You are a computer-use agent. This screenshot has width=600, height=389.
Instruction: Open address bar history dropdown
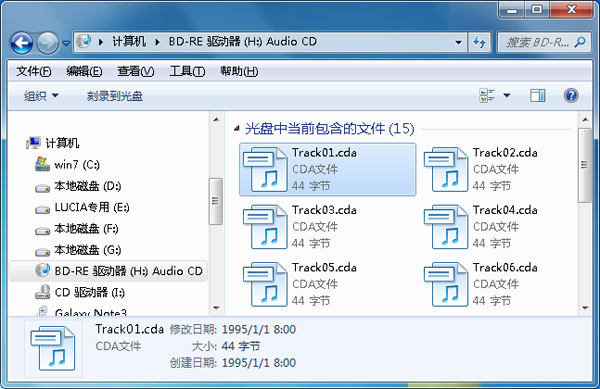[x=458, y=42]
